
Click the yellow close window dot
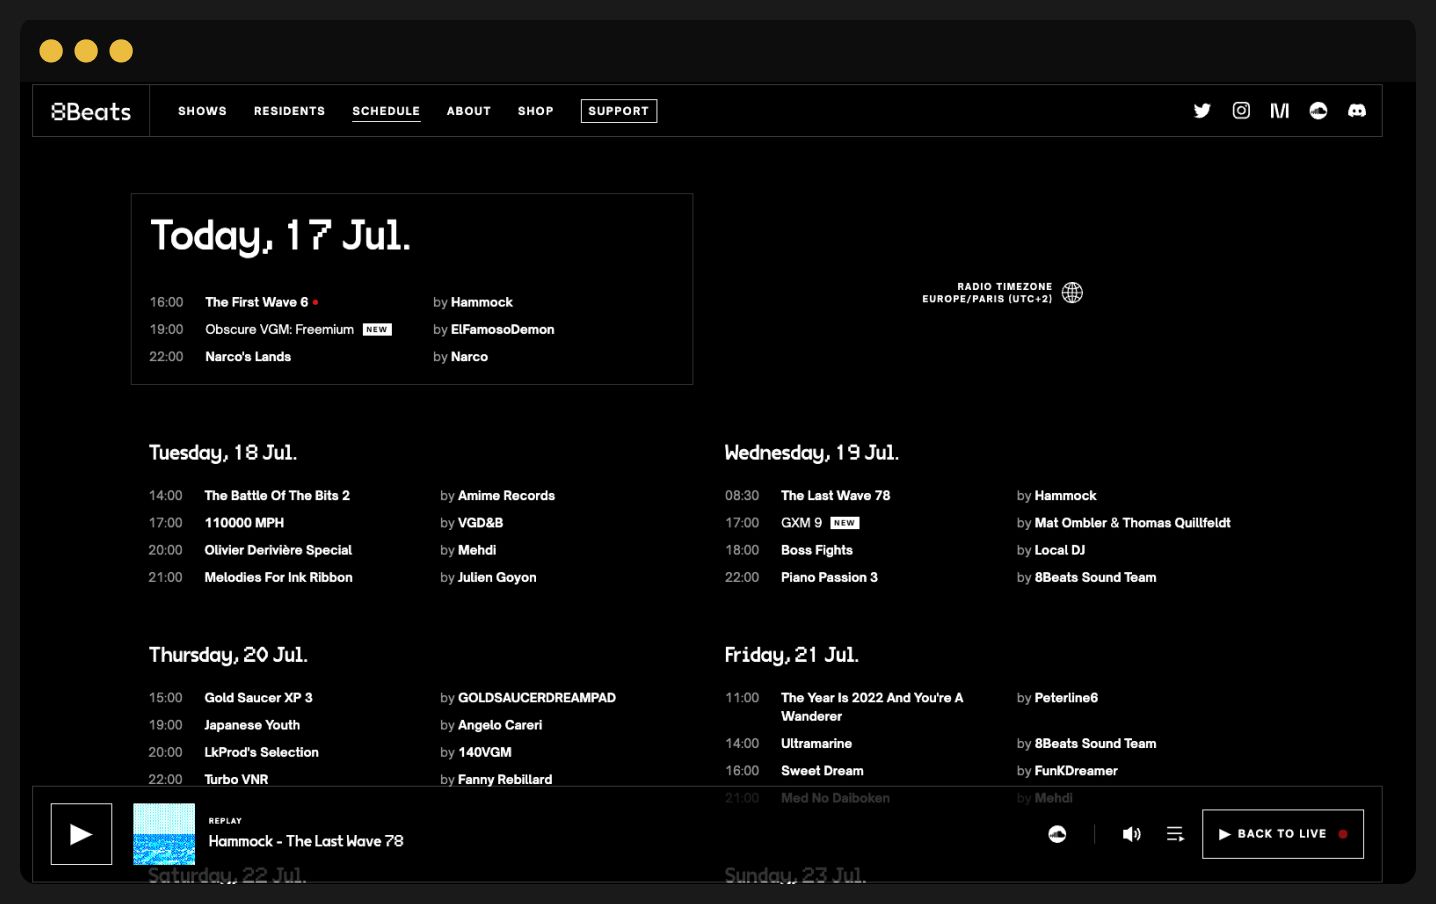tap(51, 51)
